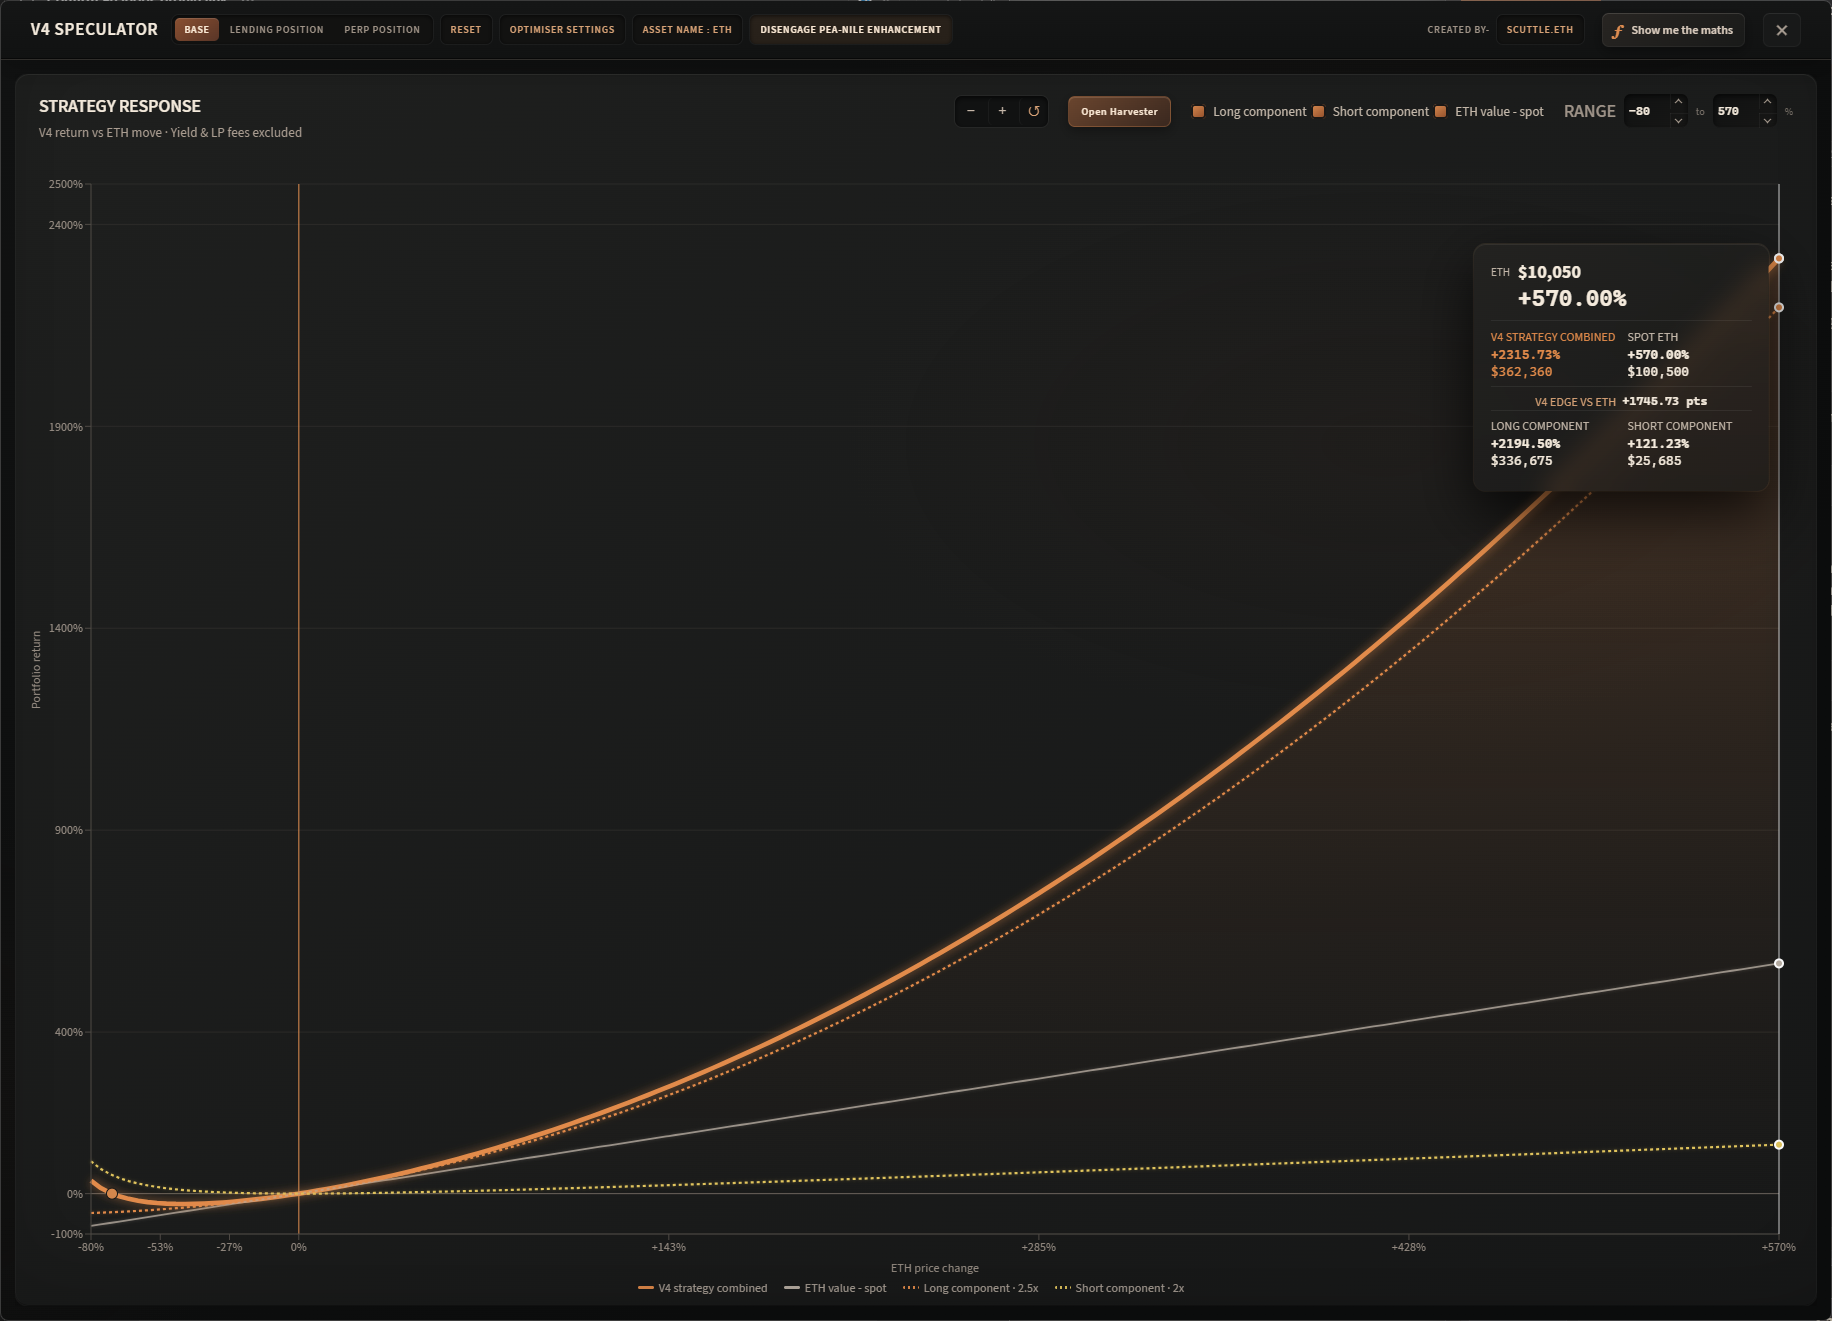Click Asset Name : ETH button
Image resolution: width=1832 pixels, height=1321 pixels.
[687, 30]
